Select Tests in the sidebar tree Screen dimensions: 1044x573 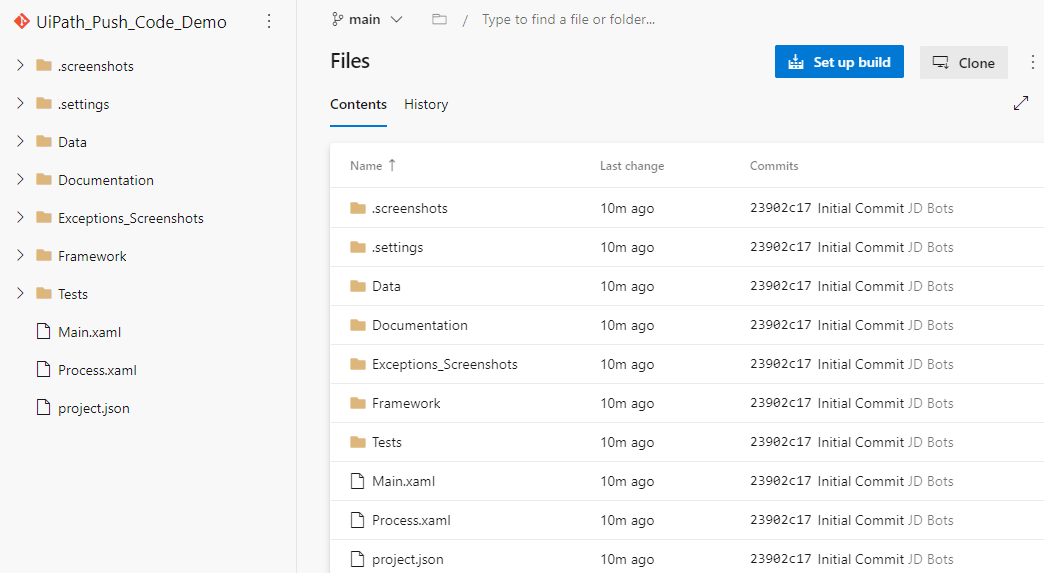[x=73, y=294]
